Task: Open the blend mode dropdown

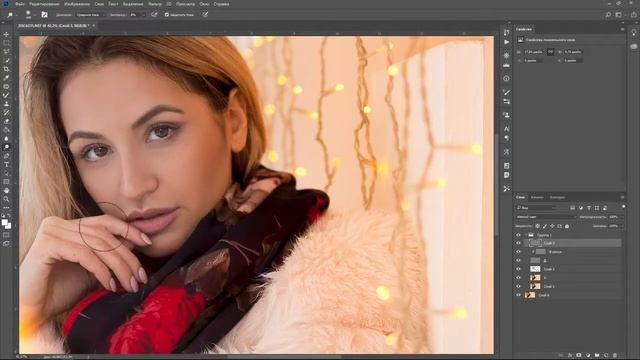Action: (x=546, y=217)
